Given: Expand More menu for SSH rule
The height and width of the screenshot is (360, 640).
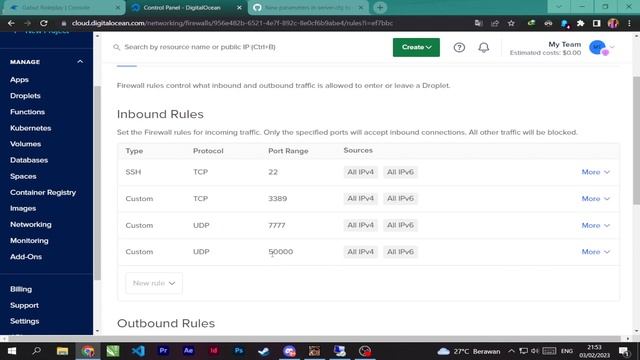Looking at the screenshot, I should [596, 172].
